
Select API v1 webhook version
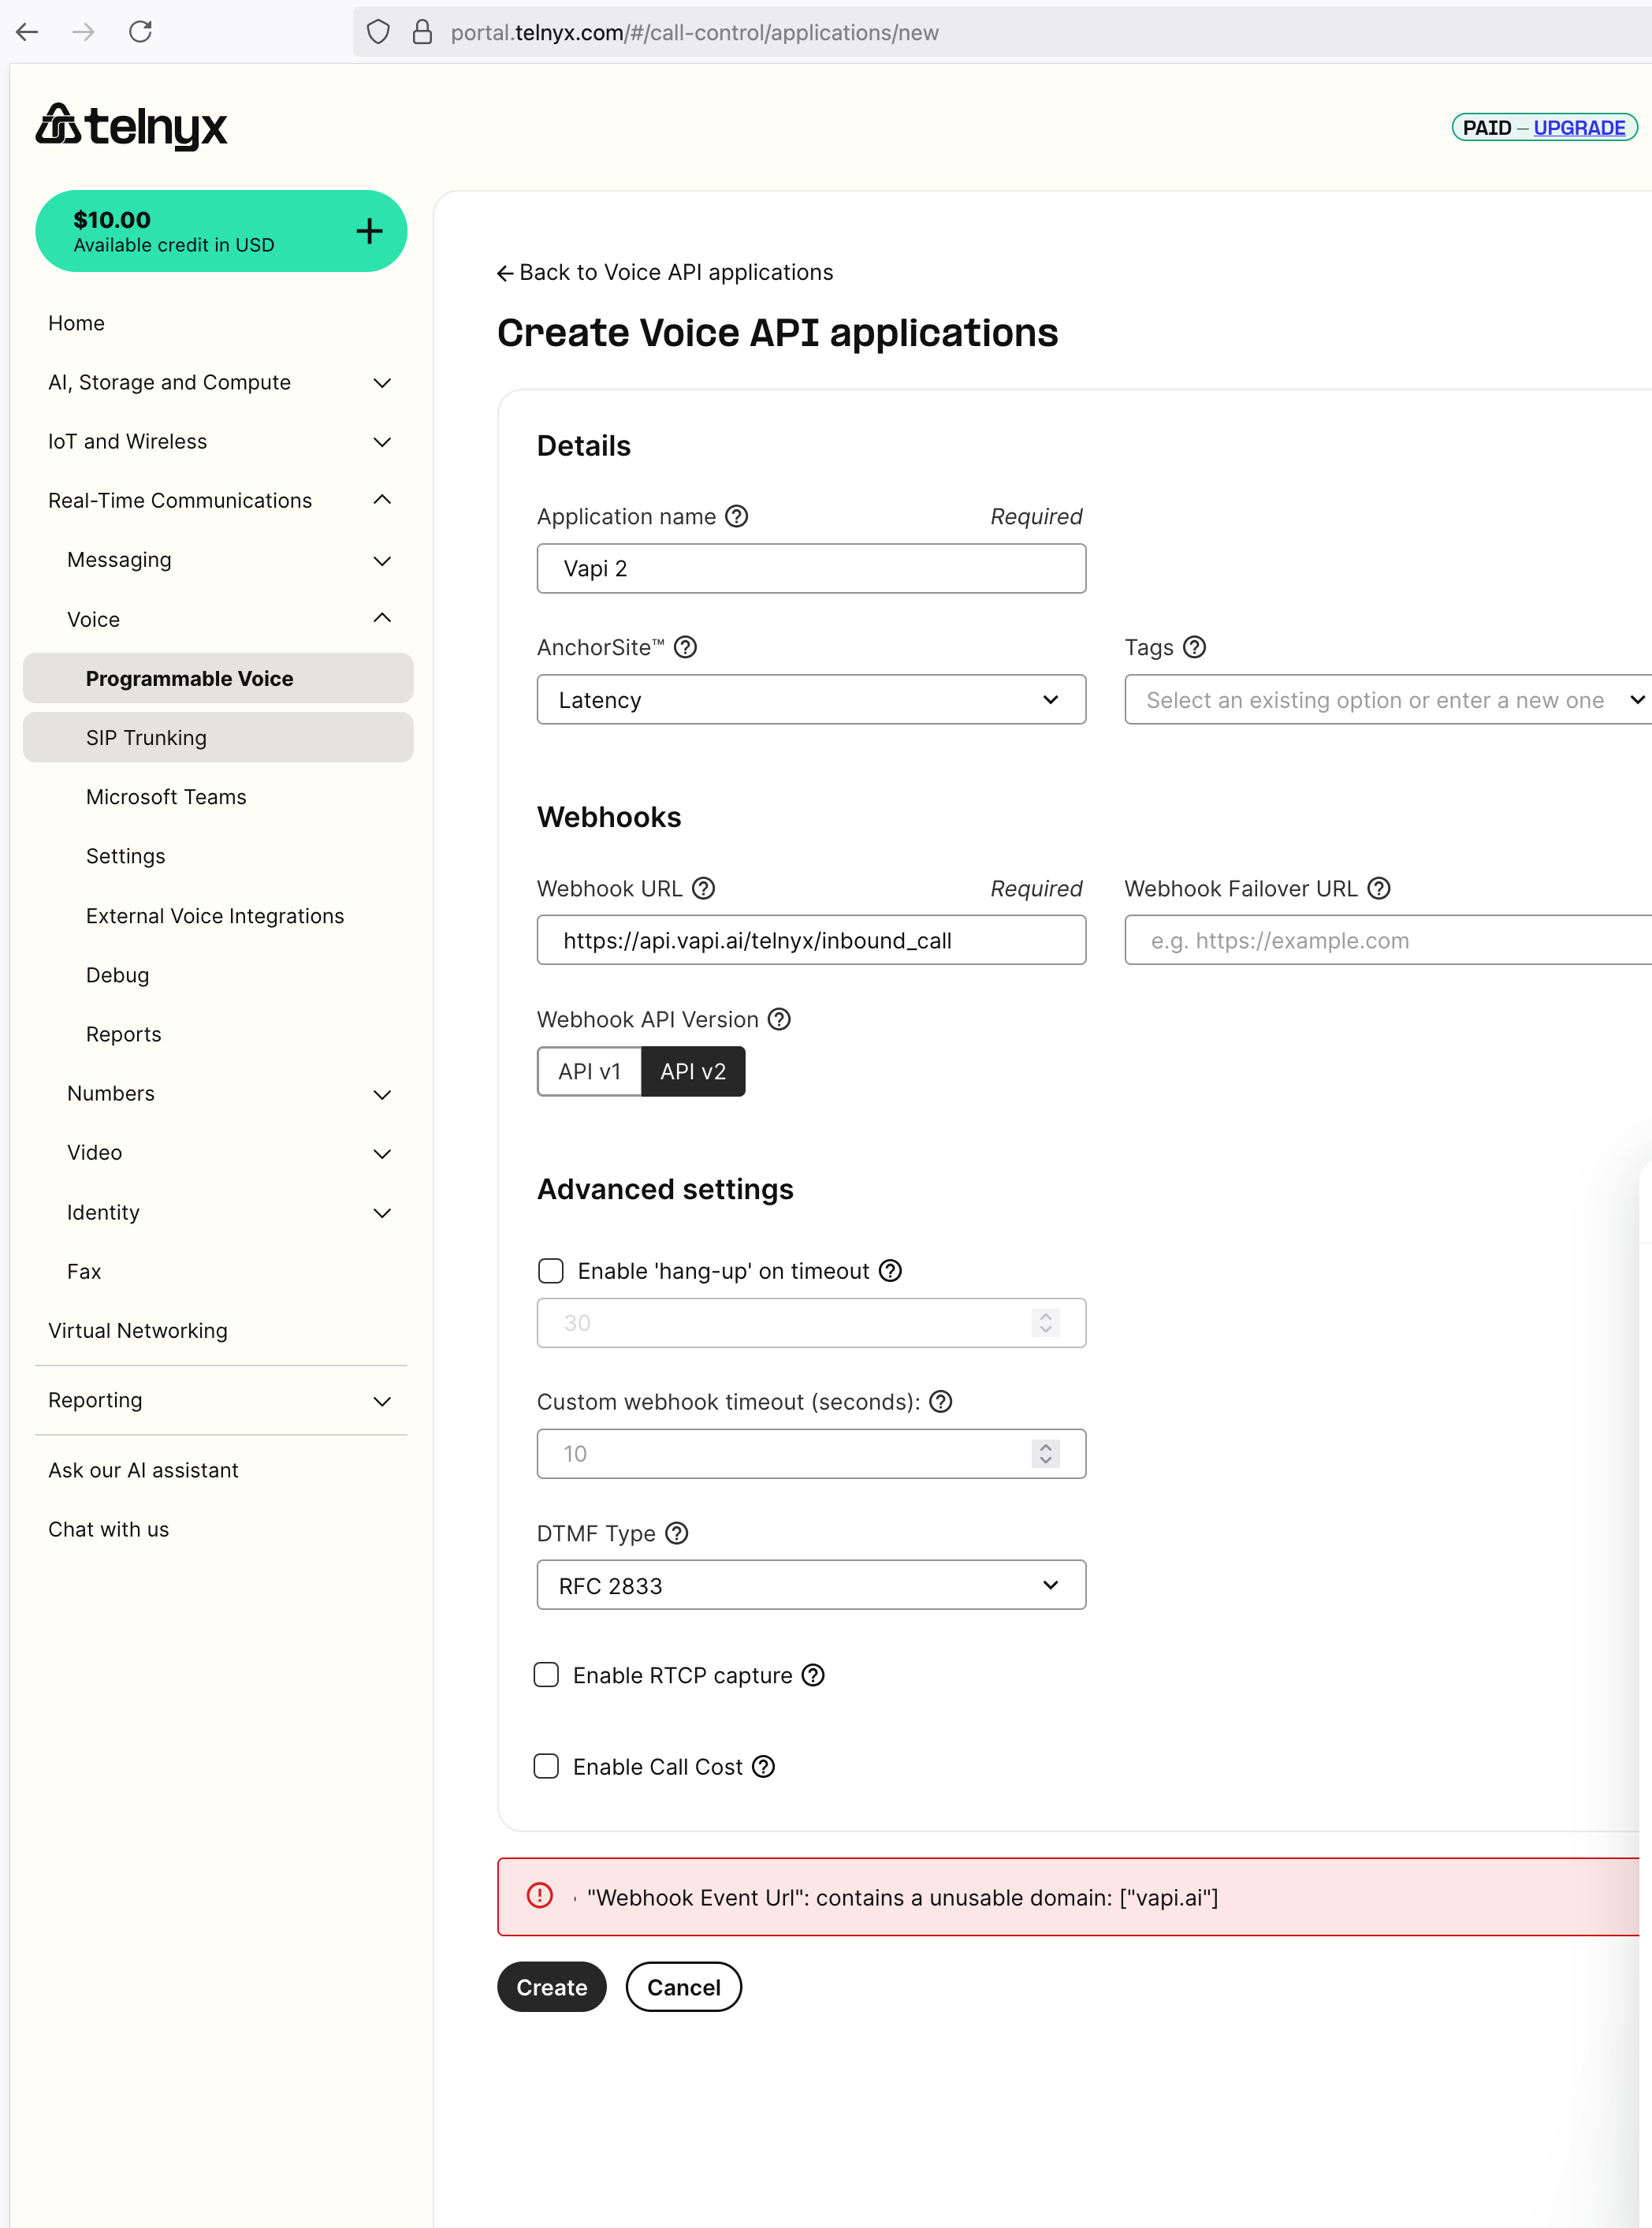pos(589,1071)
